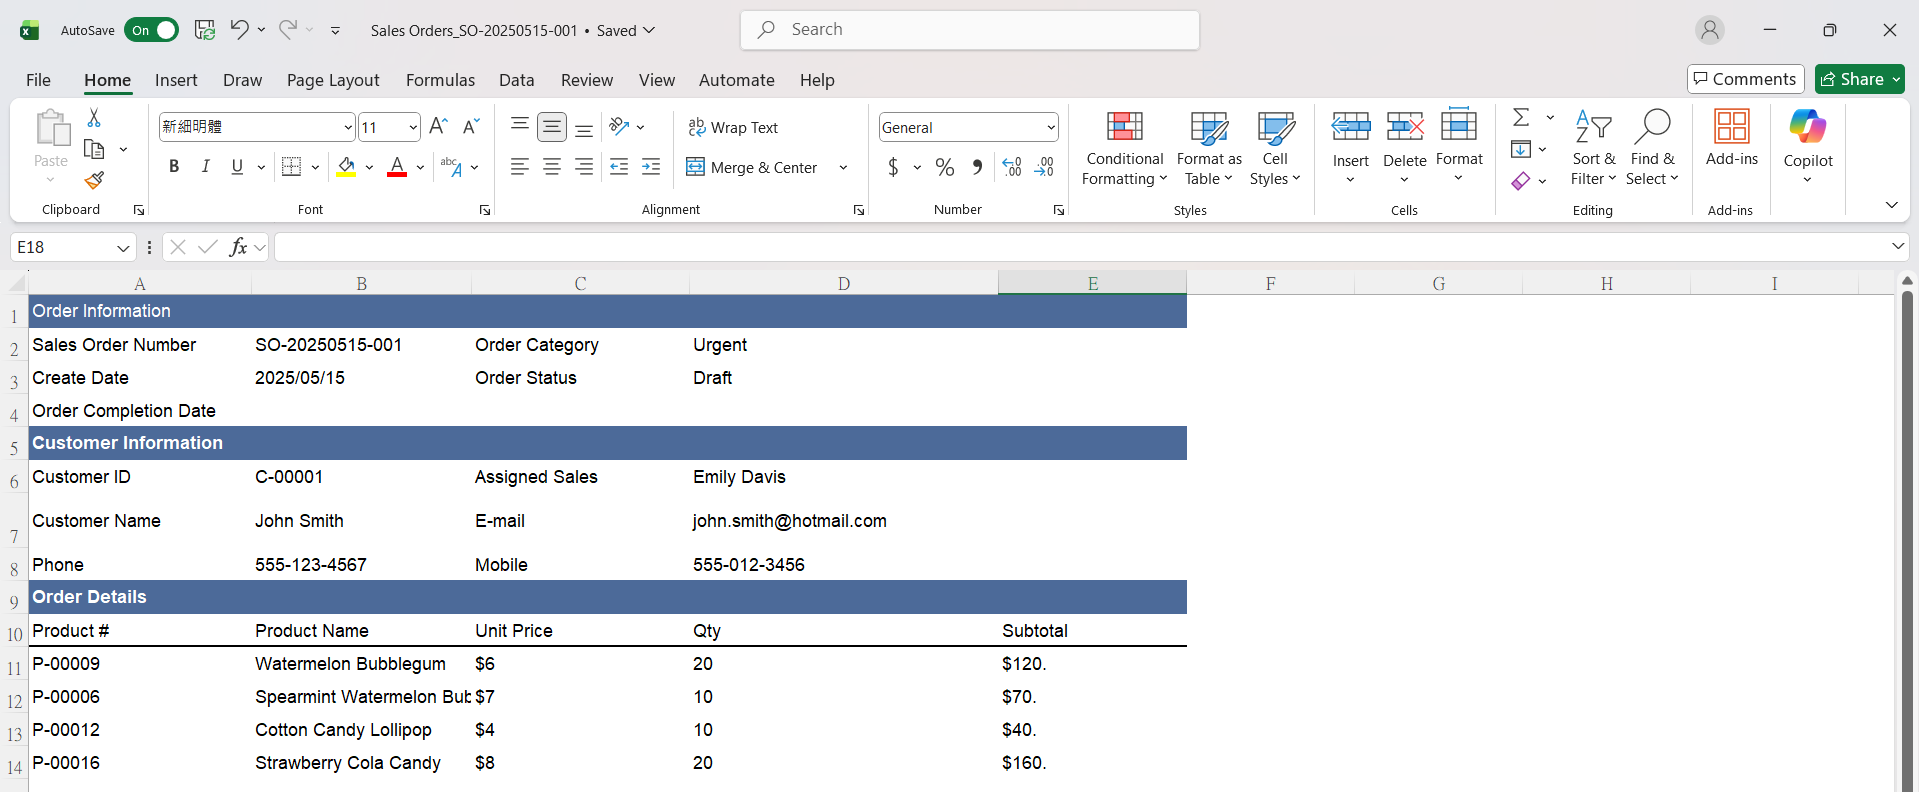Turn off the AutoSave toggle
Screen dimensions: 1919x792
pyautogui.click(x=152, y=30)
